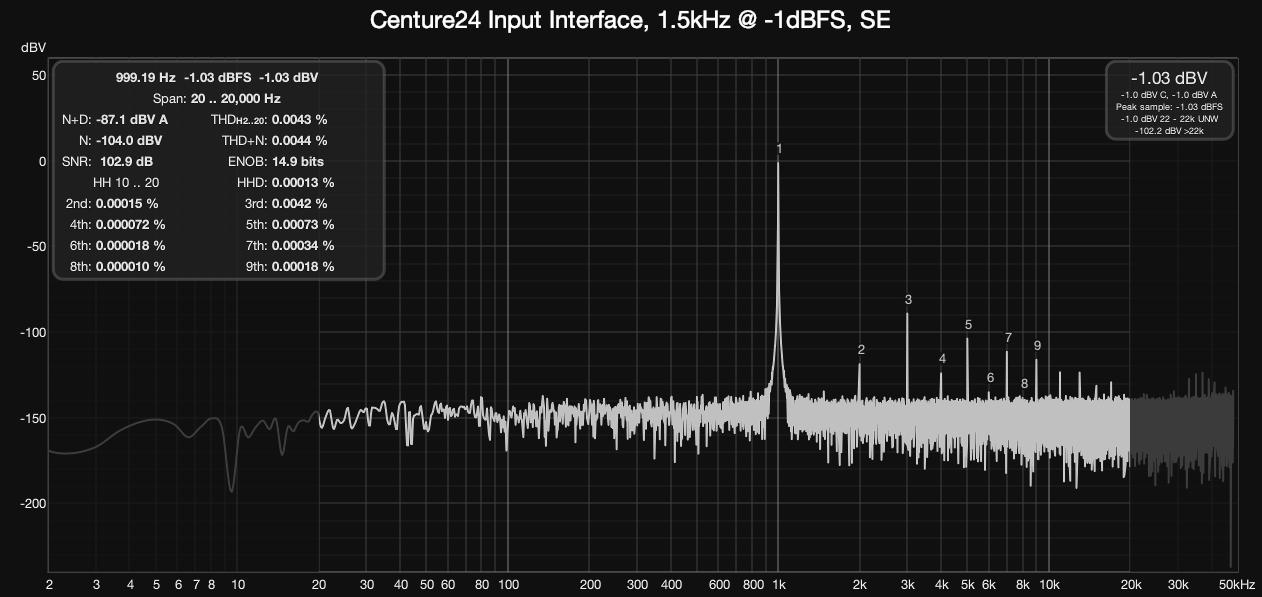The width and height of the screenshot is (1262, 597).
Task: Click the 20k label on the frequency axis
Action: pyautogui.click(x=1130, y=585)
